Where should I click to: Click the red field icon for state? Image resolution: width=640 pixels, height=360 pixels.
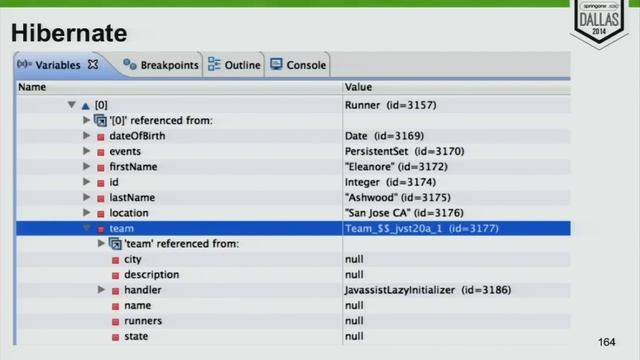[x=116, y=338]
